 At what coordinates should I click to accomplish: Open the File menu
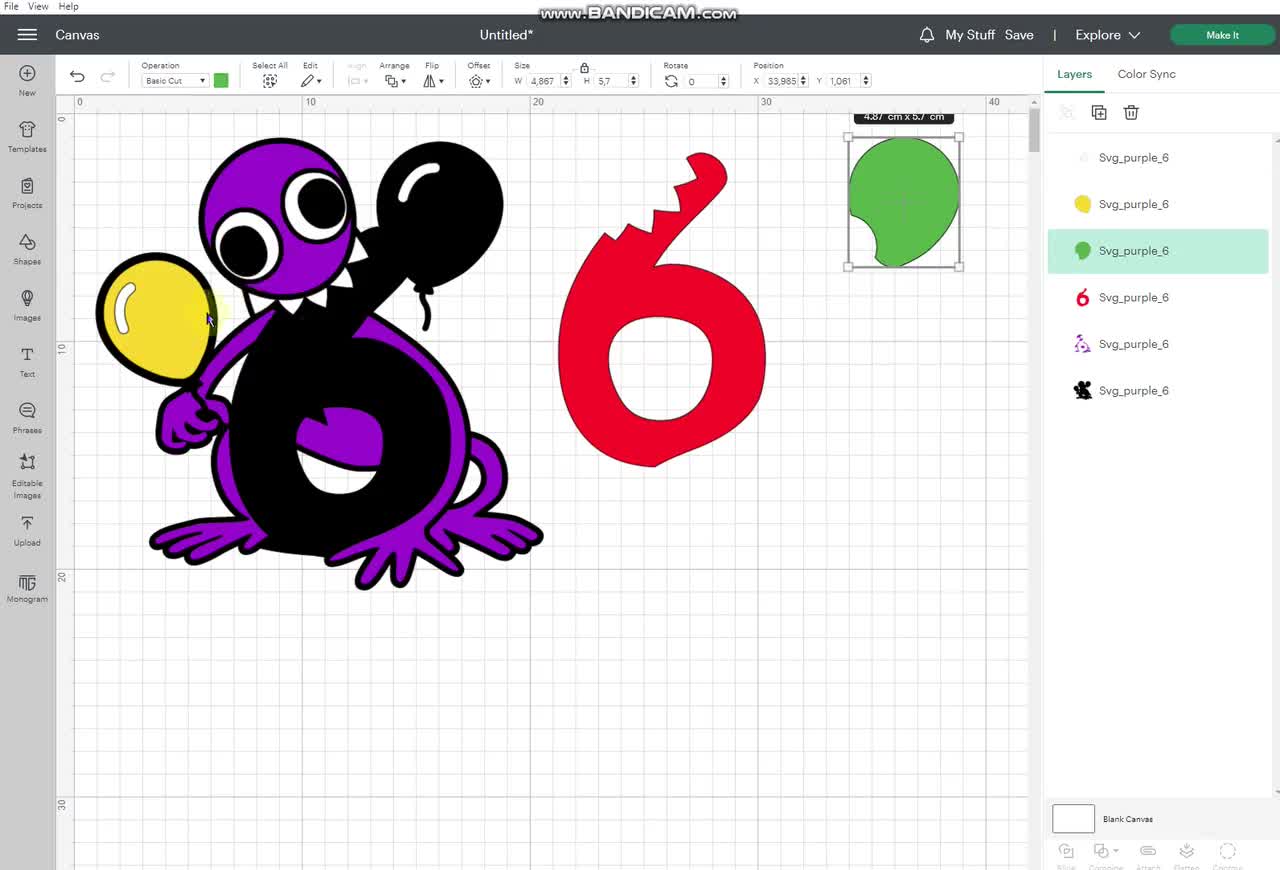coord(11,6)
